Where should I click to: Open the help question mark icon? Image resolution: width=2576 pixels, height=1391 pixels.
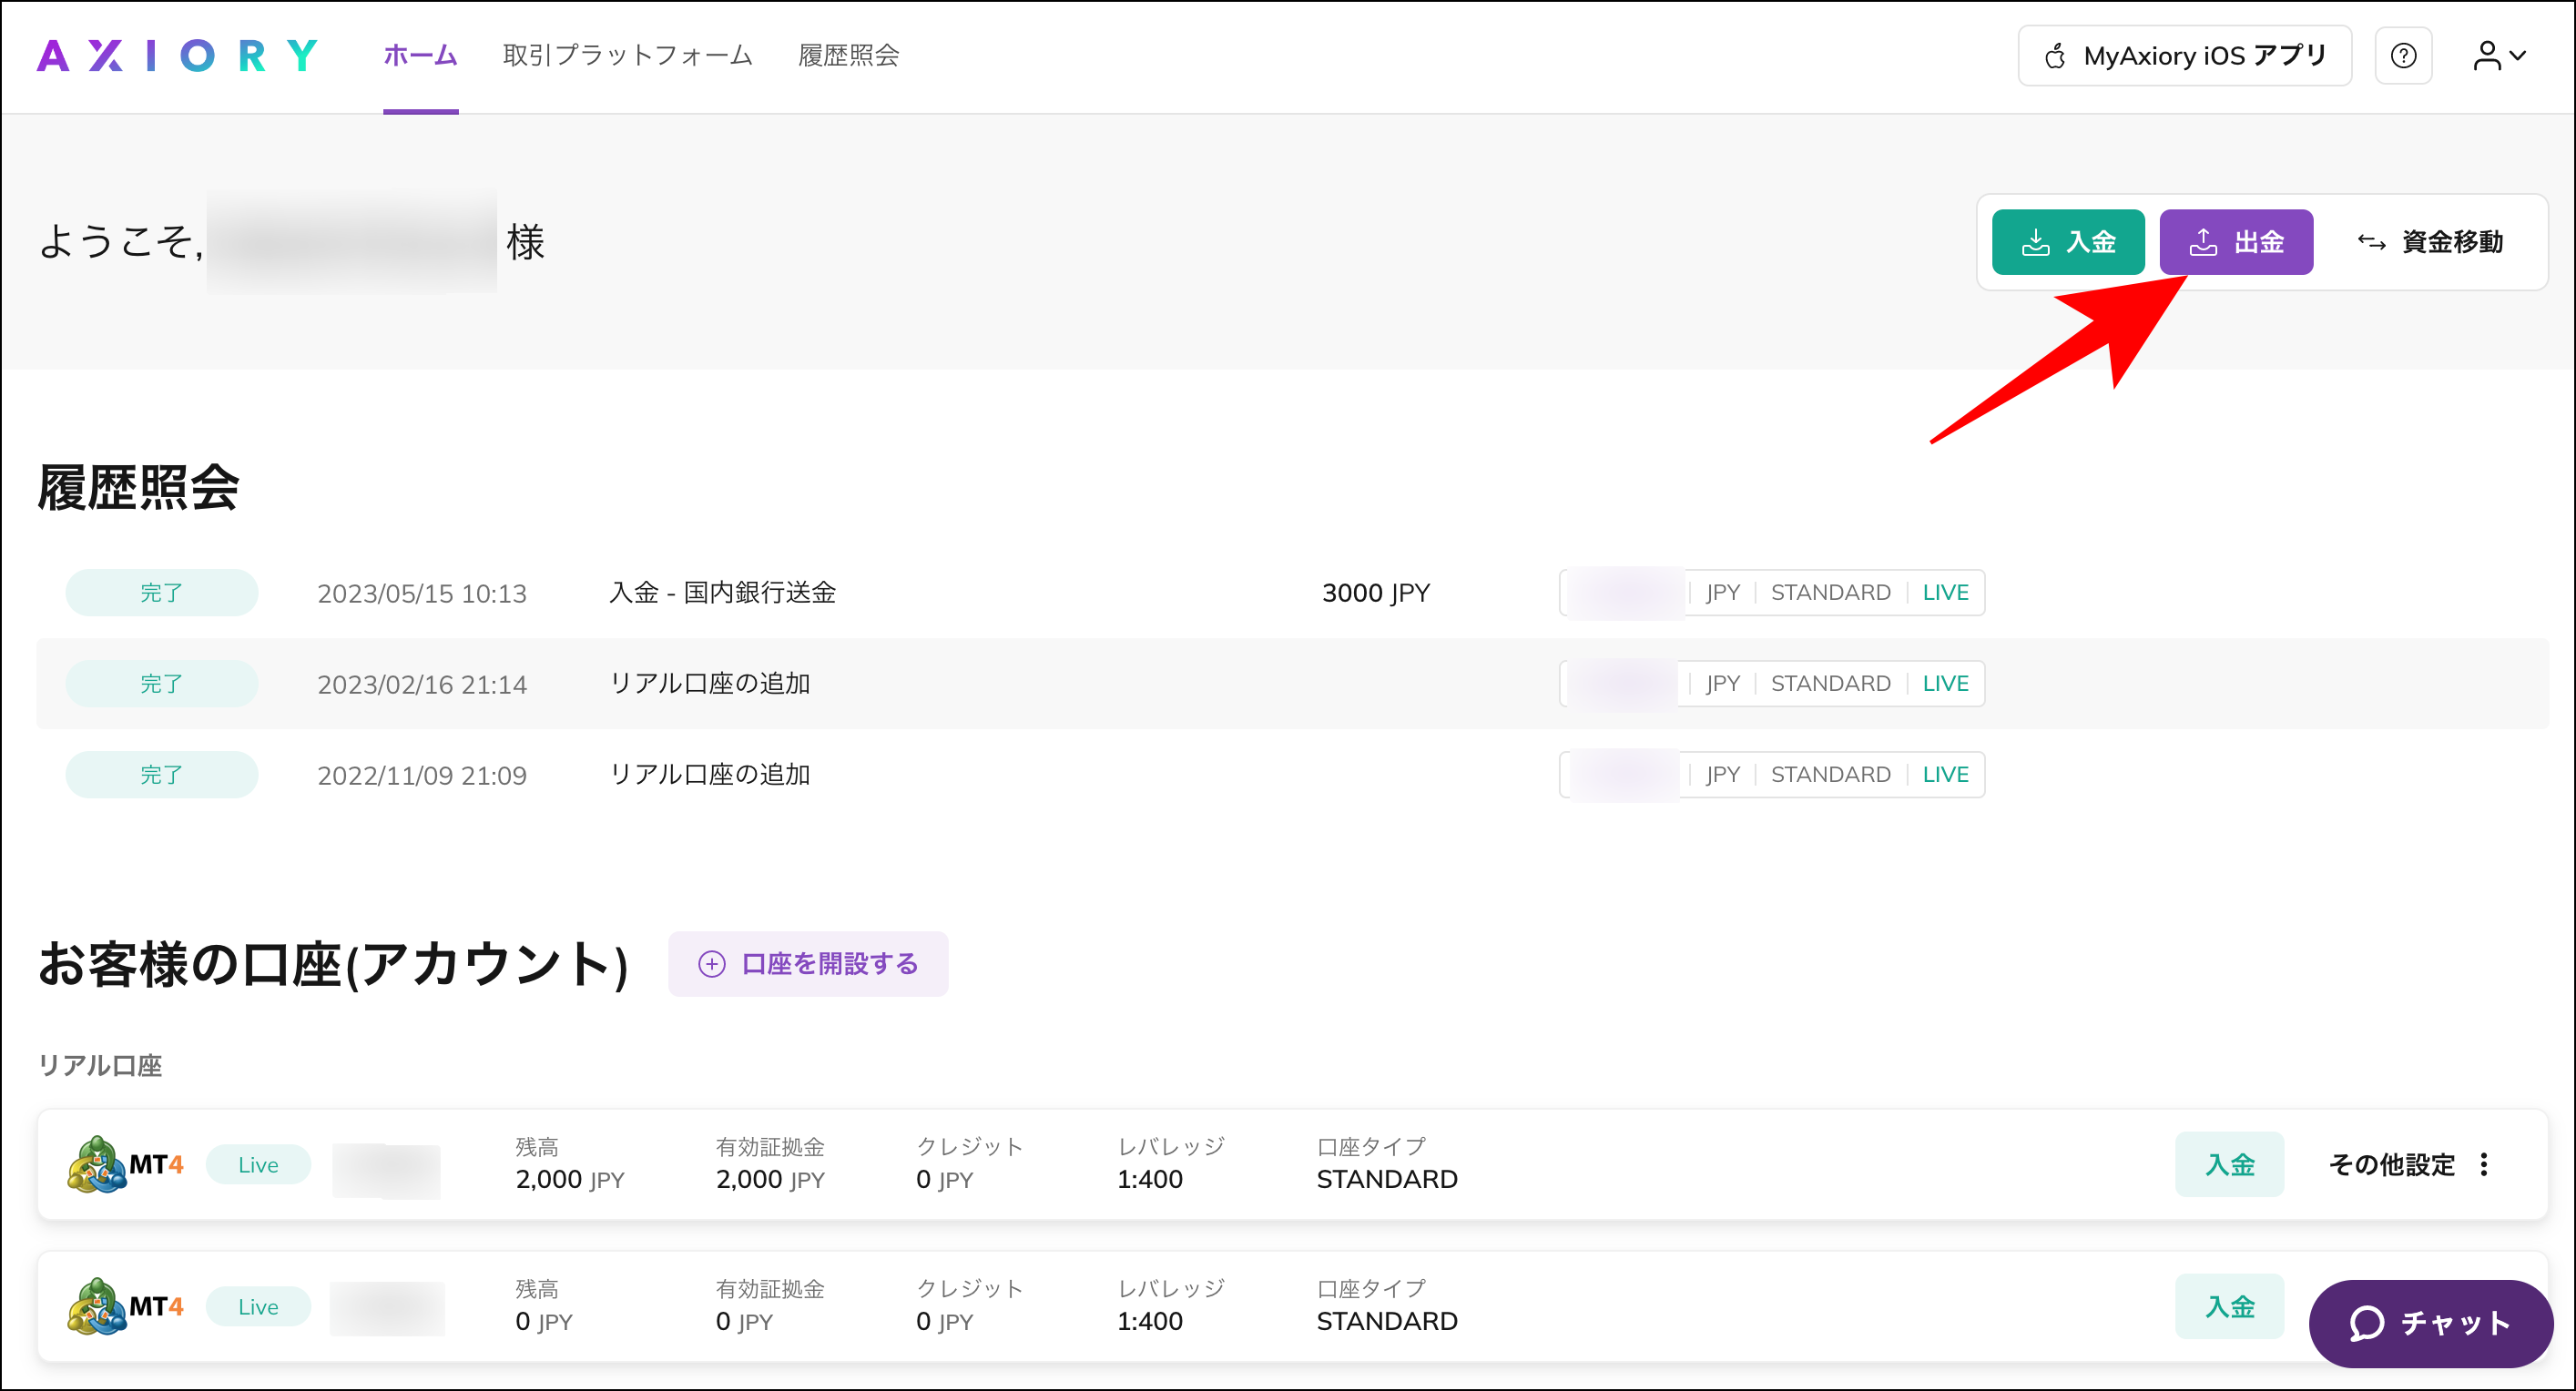2404,55
